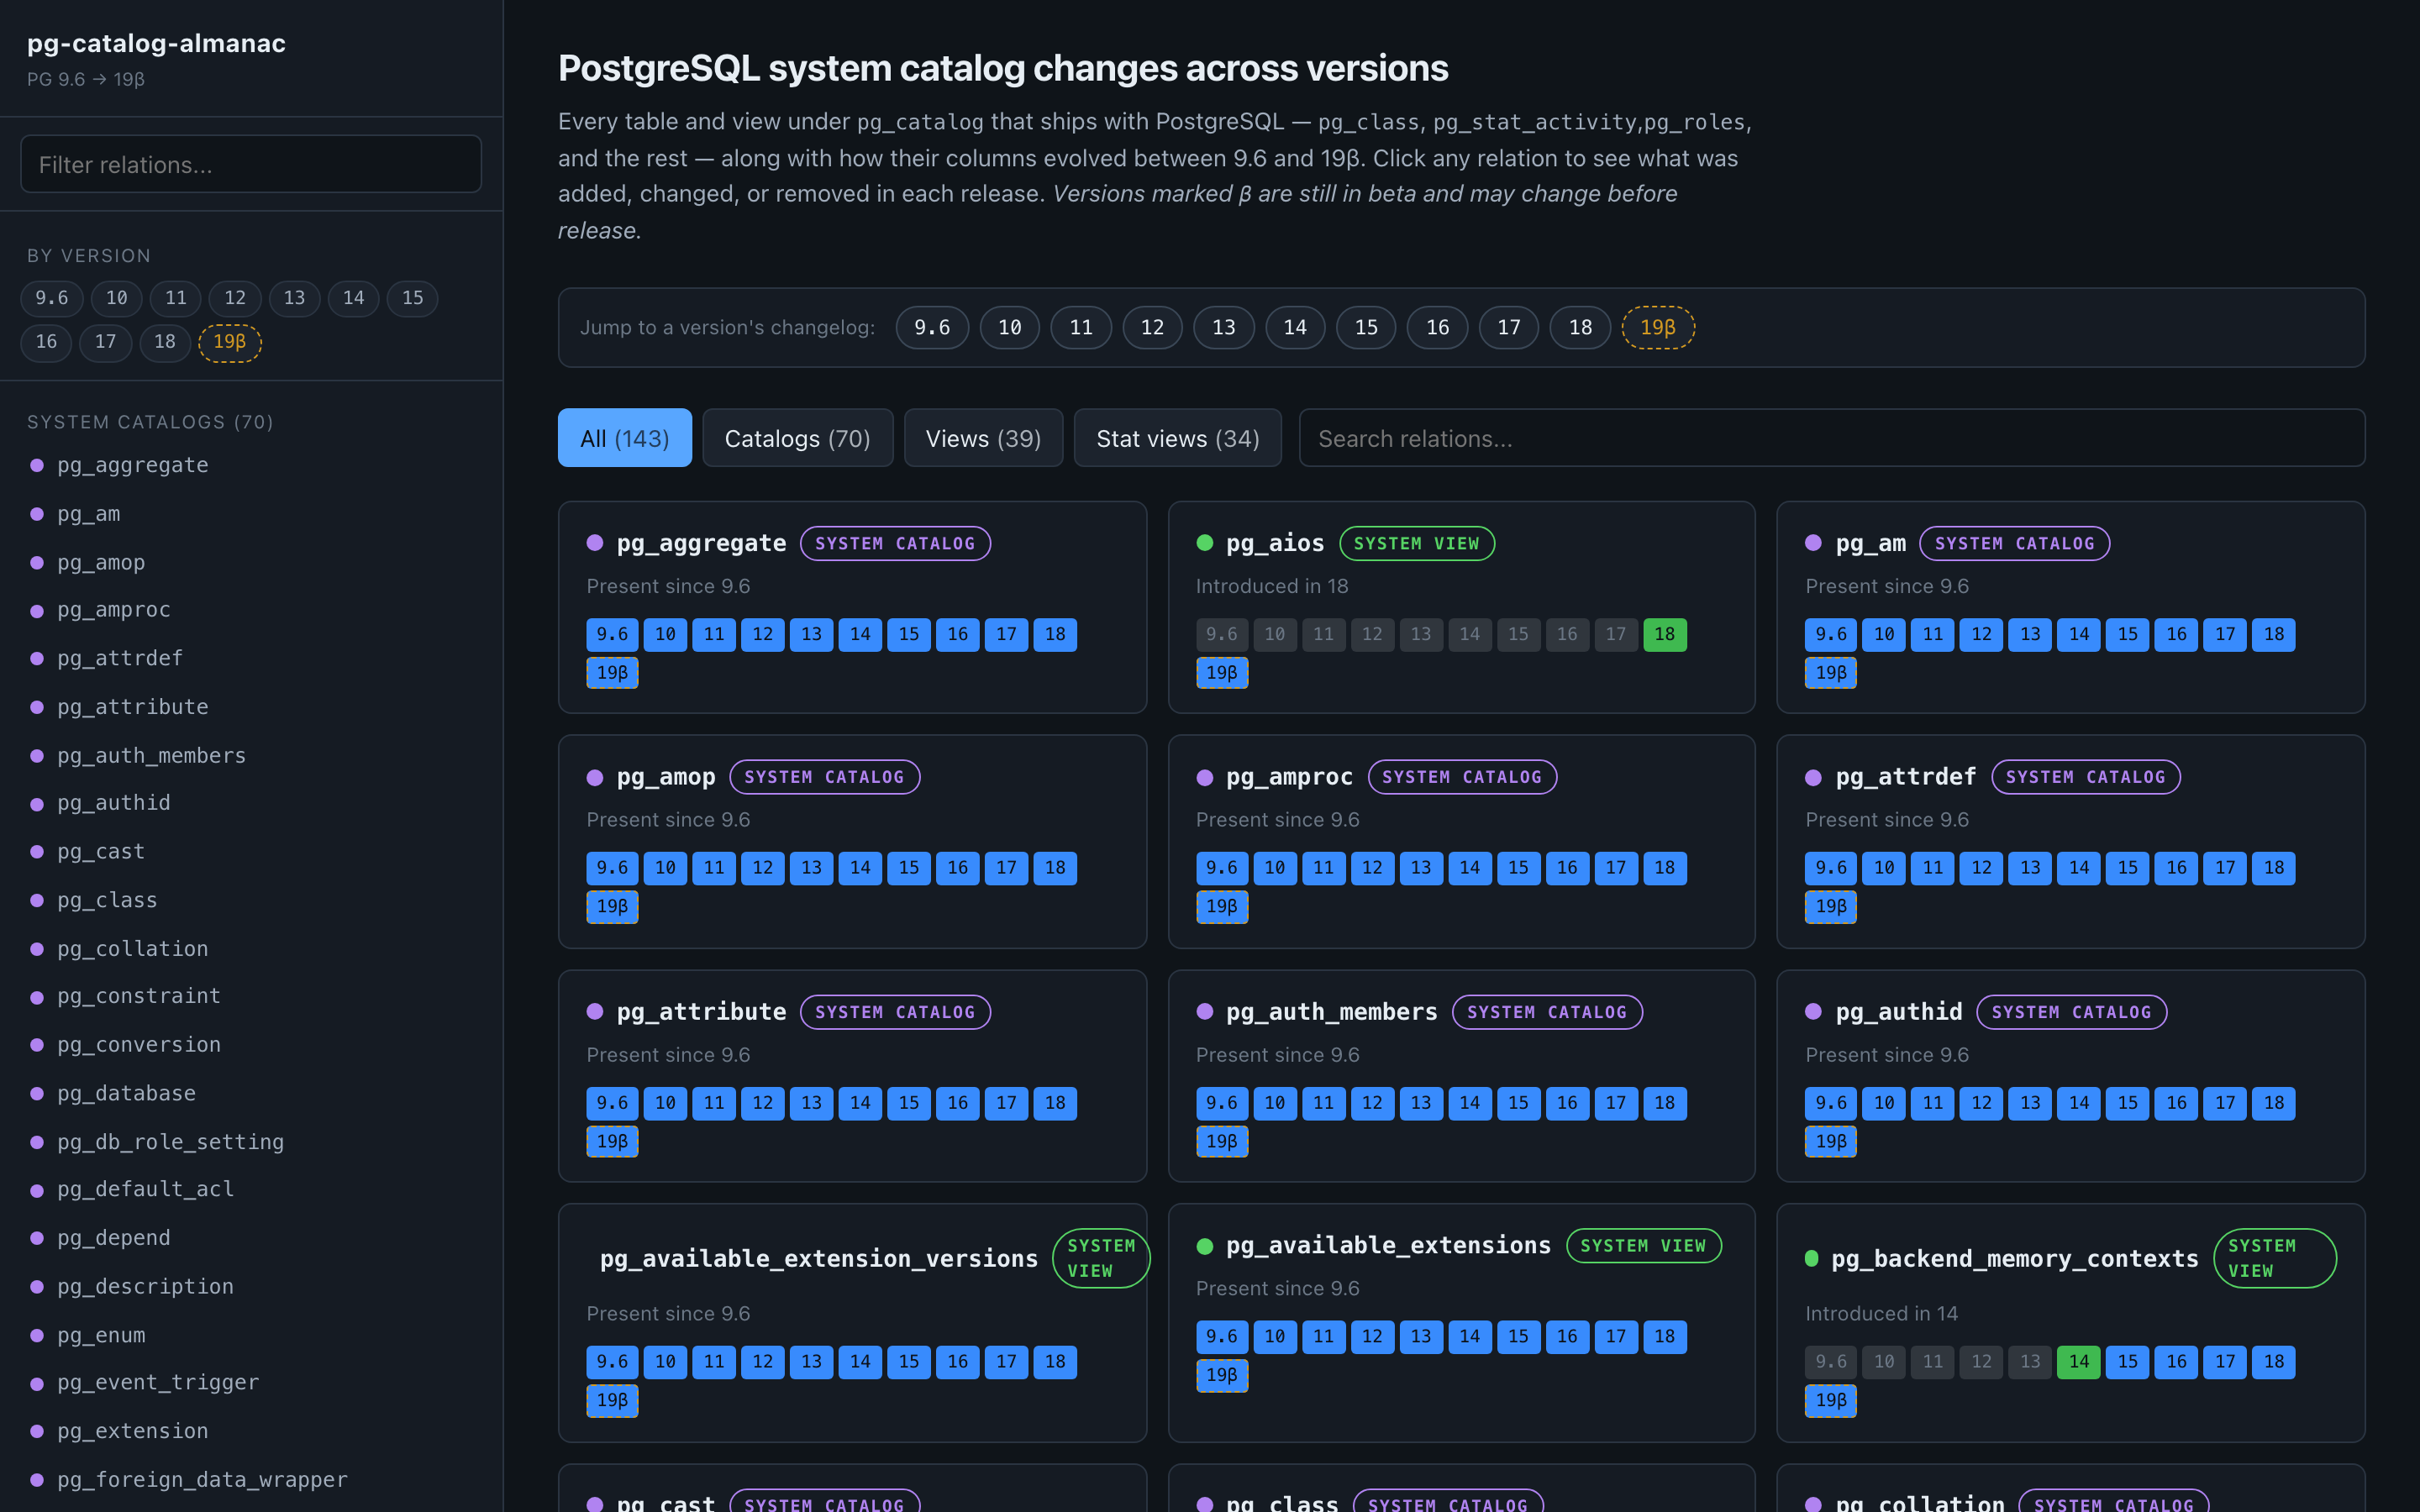Open the pg_aios card title
Image resolution: width=2420 pixels, height=1512 pixels.
click(1275, 543)
